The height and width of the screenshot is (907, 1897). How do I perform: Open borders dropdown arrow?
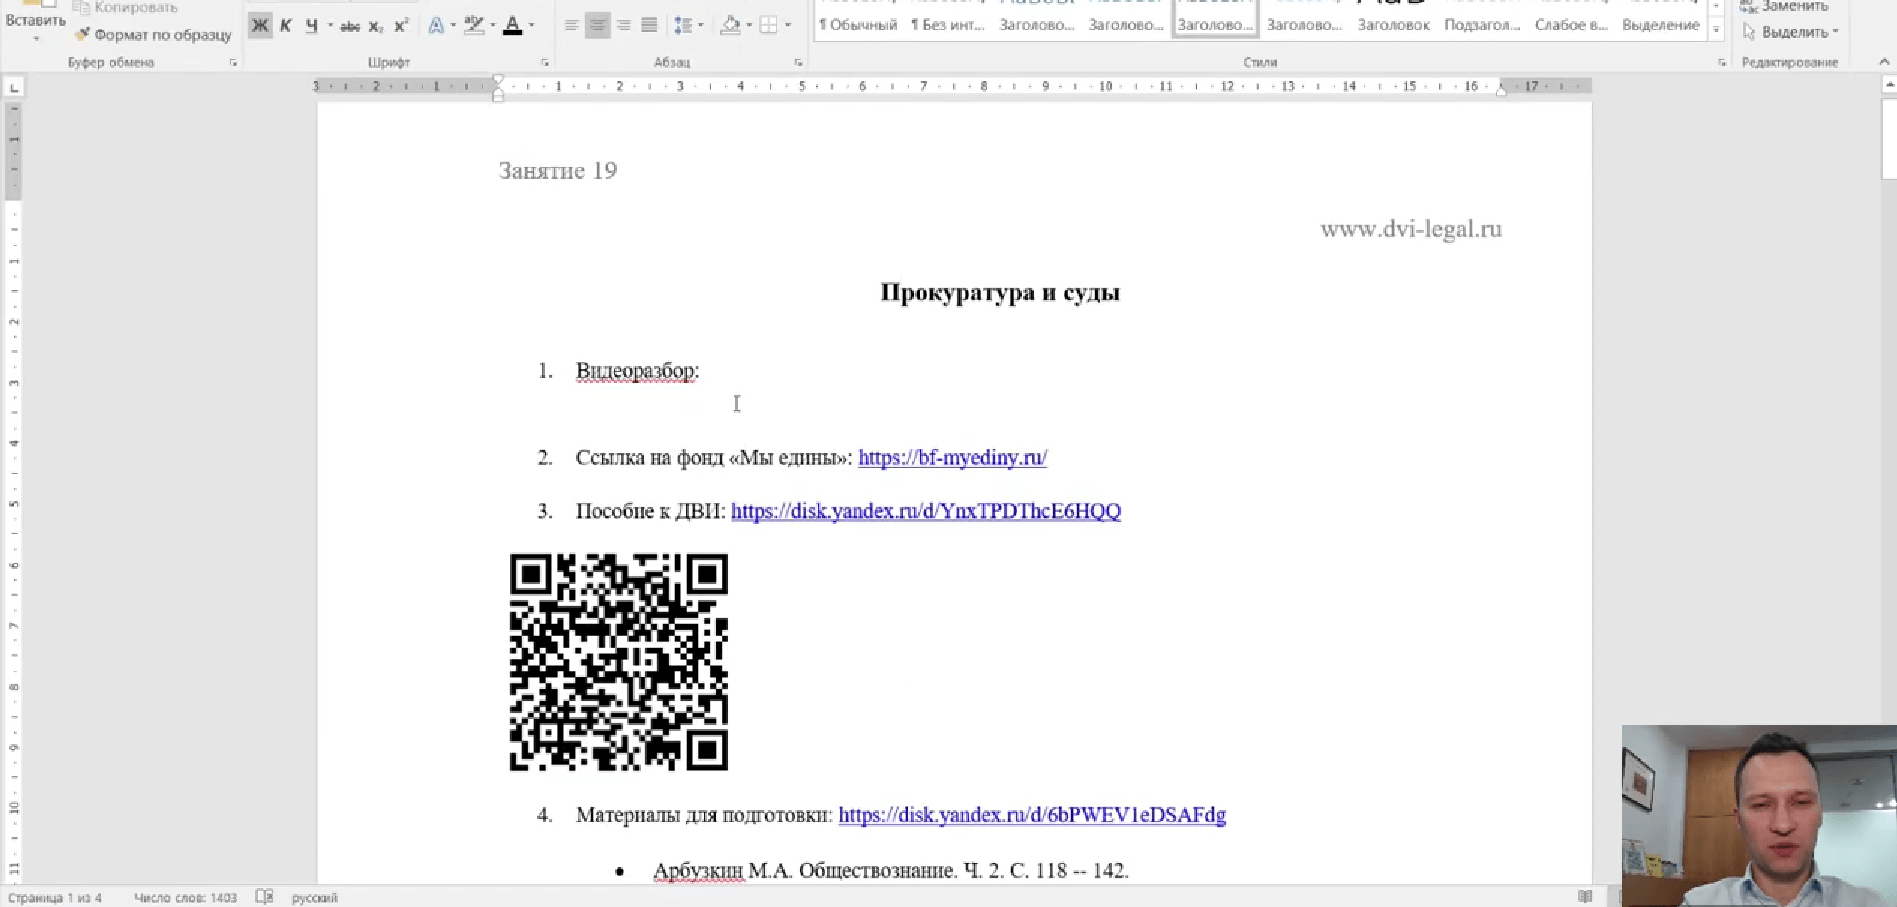coord(788,26)
